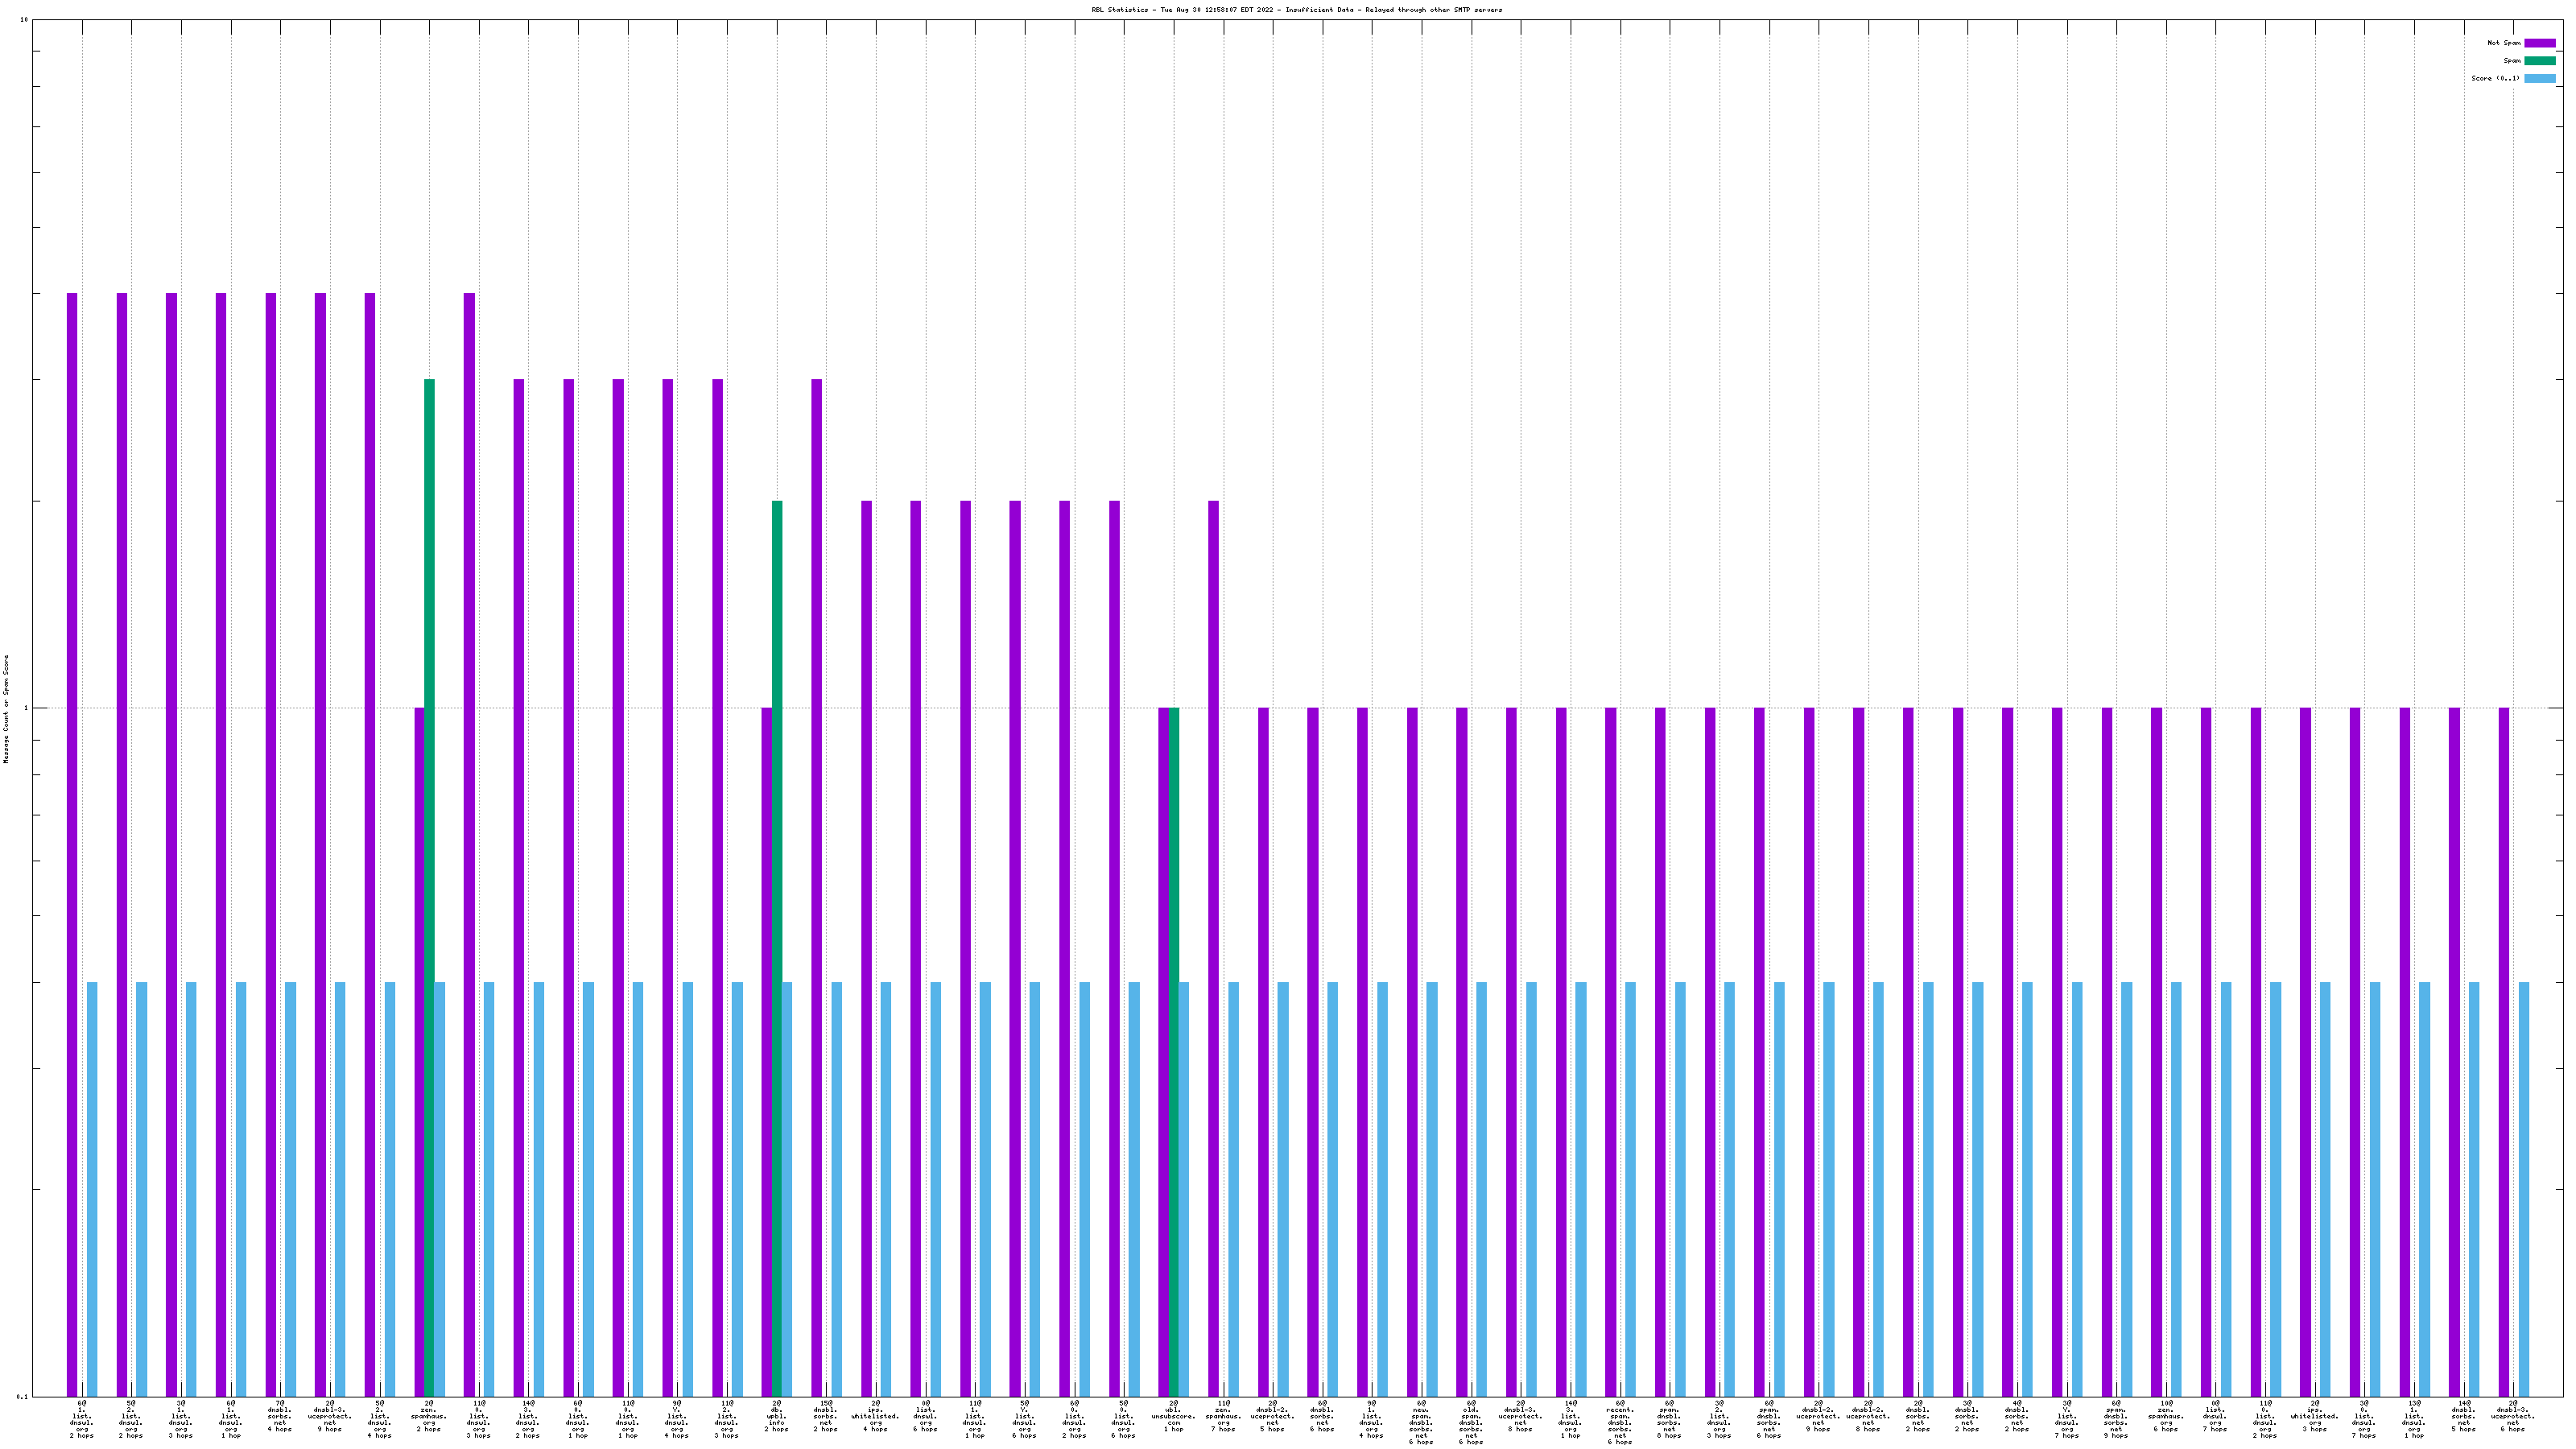
Task: Click the purple Not Spam legend swatch
Action: [2539, 43]
